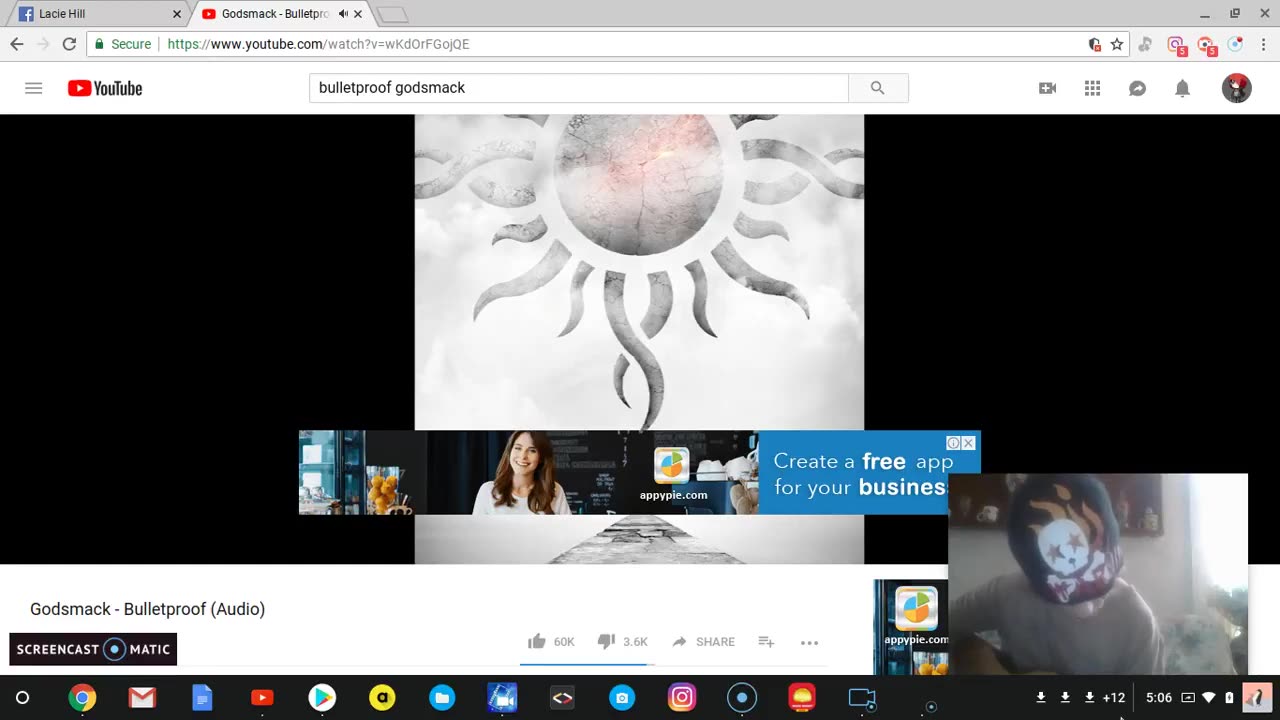The width and height of the screenshot is (1280, 720).
Task: Open Chrome's three-dot menu
Action: point(1264,44)
